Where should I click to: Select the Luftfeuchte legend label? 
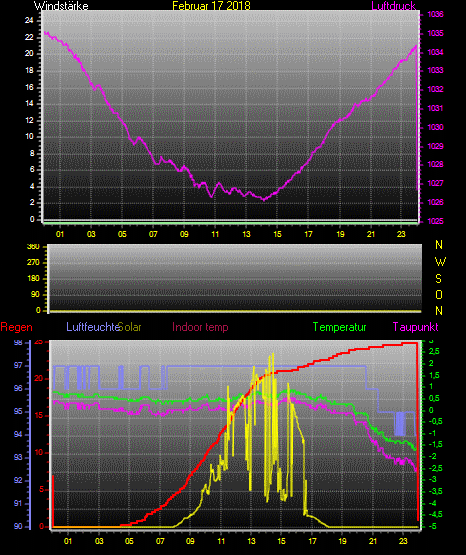pyautogui.click(x=93, y=327)
